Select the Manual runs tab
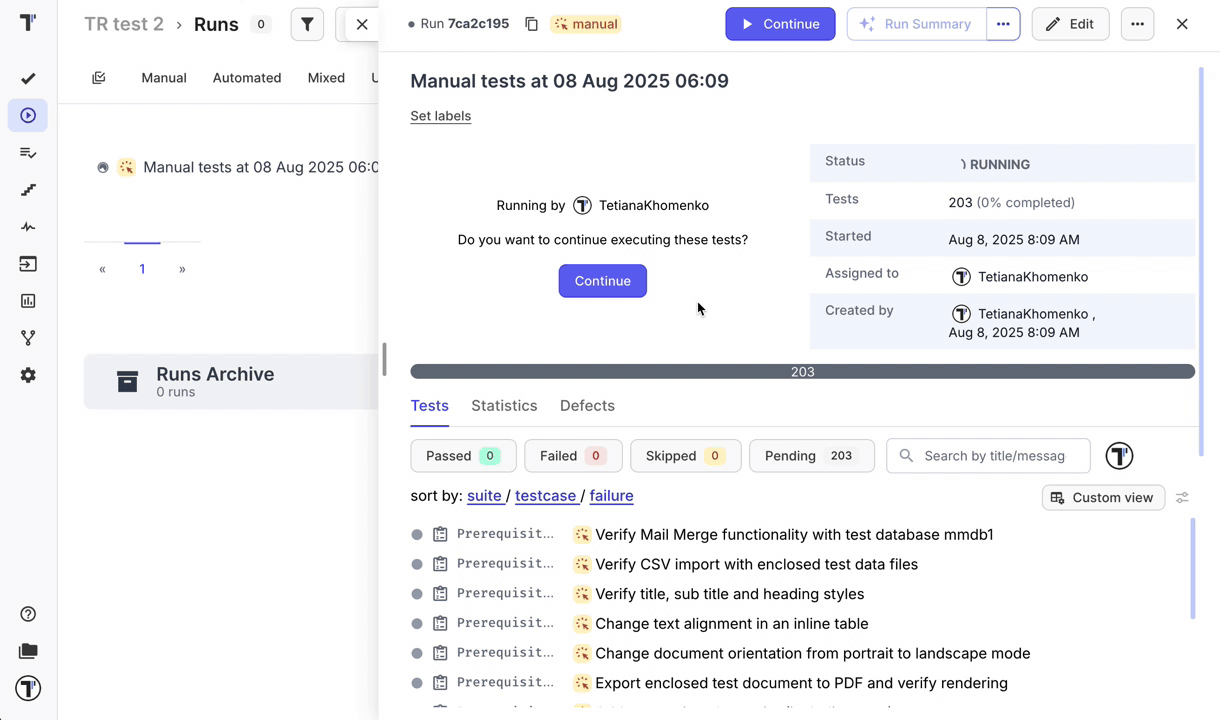The width and height of the screenshot is (1220, 720). (164, 78)
